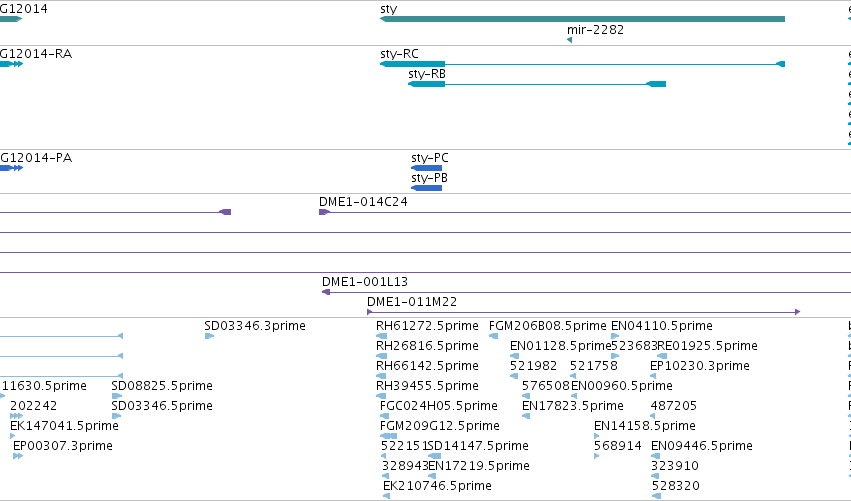Select the DME1-014C24 start arrow
Screen dimensions: 851x501
[324, 212]
